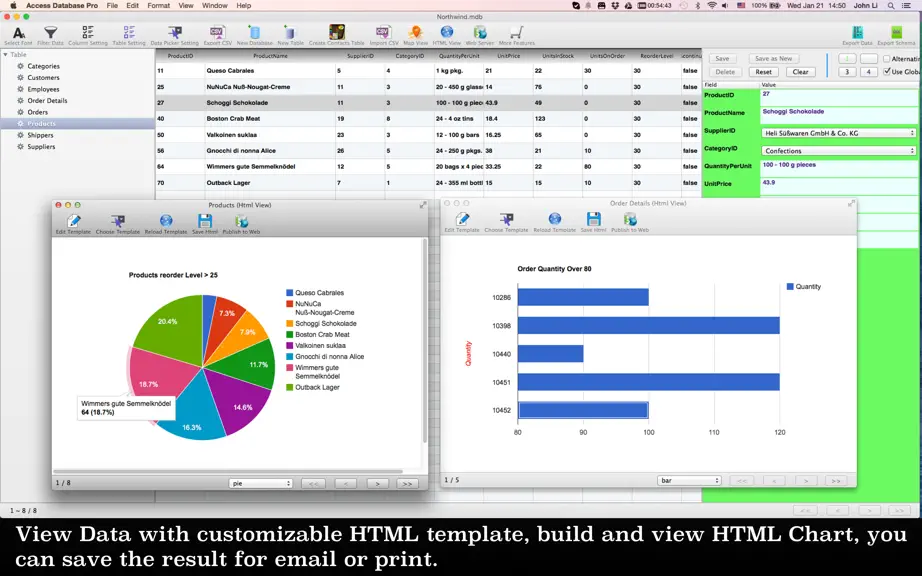Toggle the Alternating checkbox
Image resolution: width=922 pixels, height=576 pixels.
pos(887,59)
